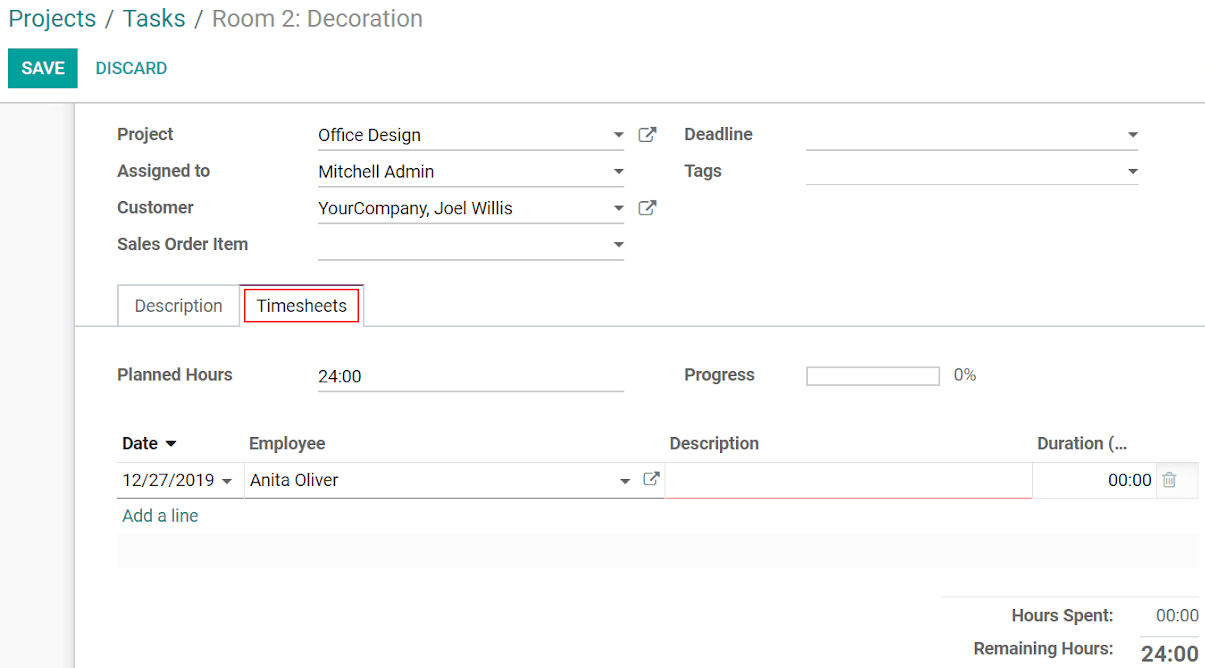Toggle Date column sorting arrow

point(172,443)
